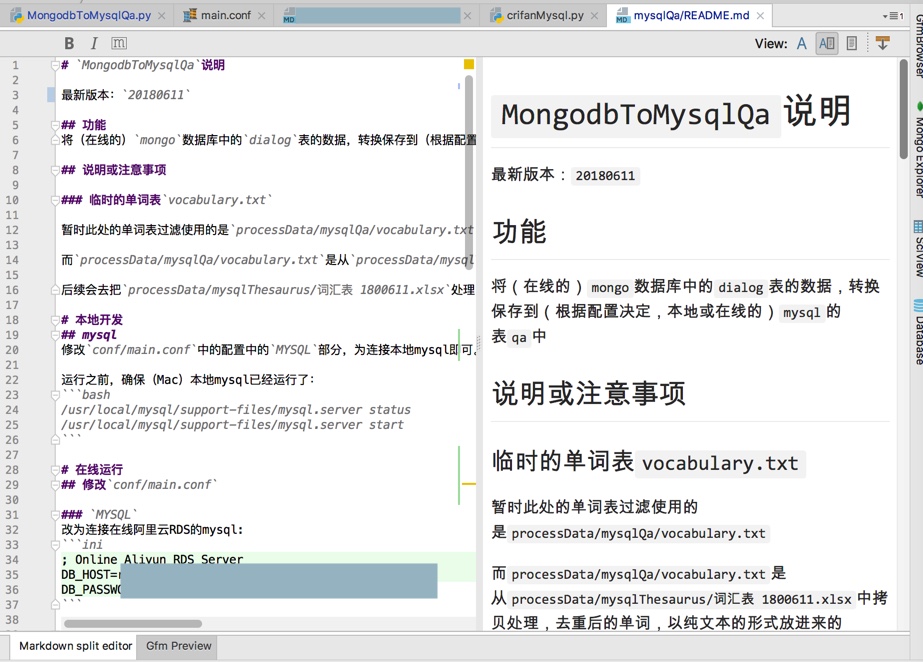Click the preview pane vertical scrollbar
This screenshot has height=662, width=923.
(x=904, y=109)
